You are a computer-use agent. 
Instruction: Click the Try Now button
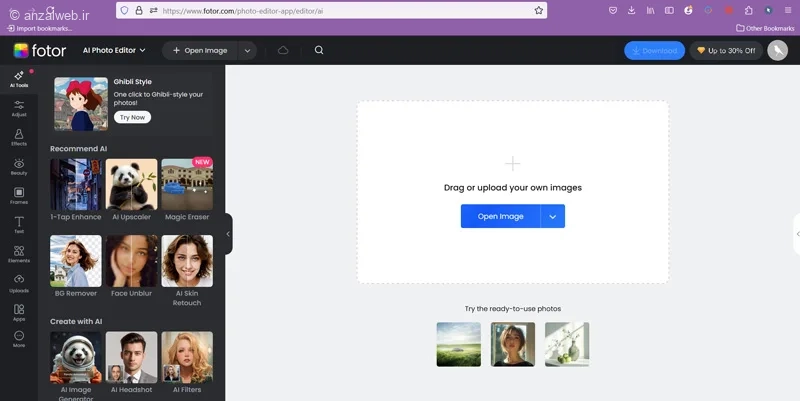132,117
